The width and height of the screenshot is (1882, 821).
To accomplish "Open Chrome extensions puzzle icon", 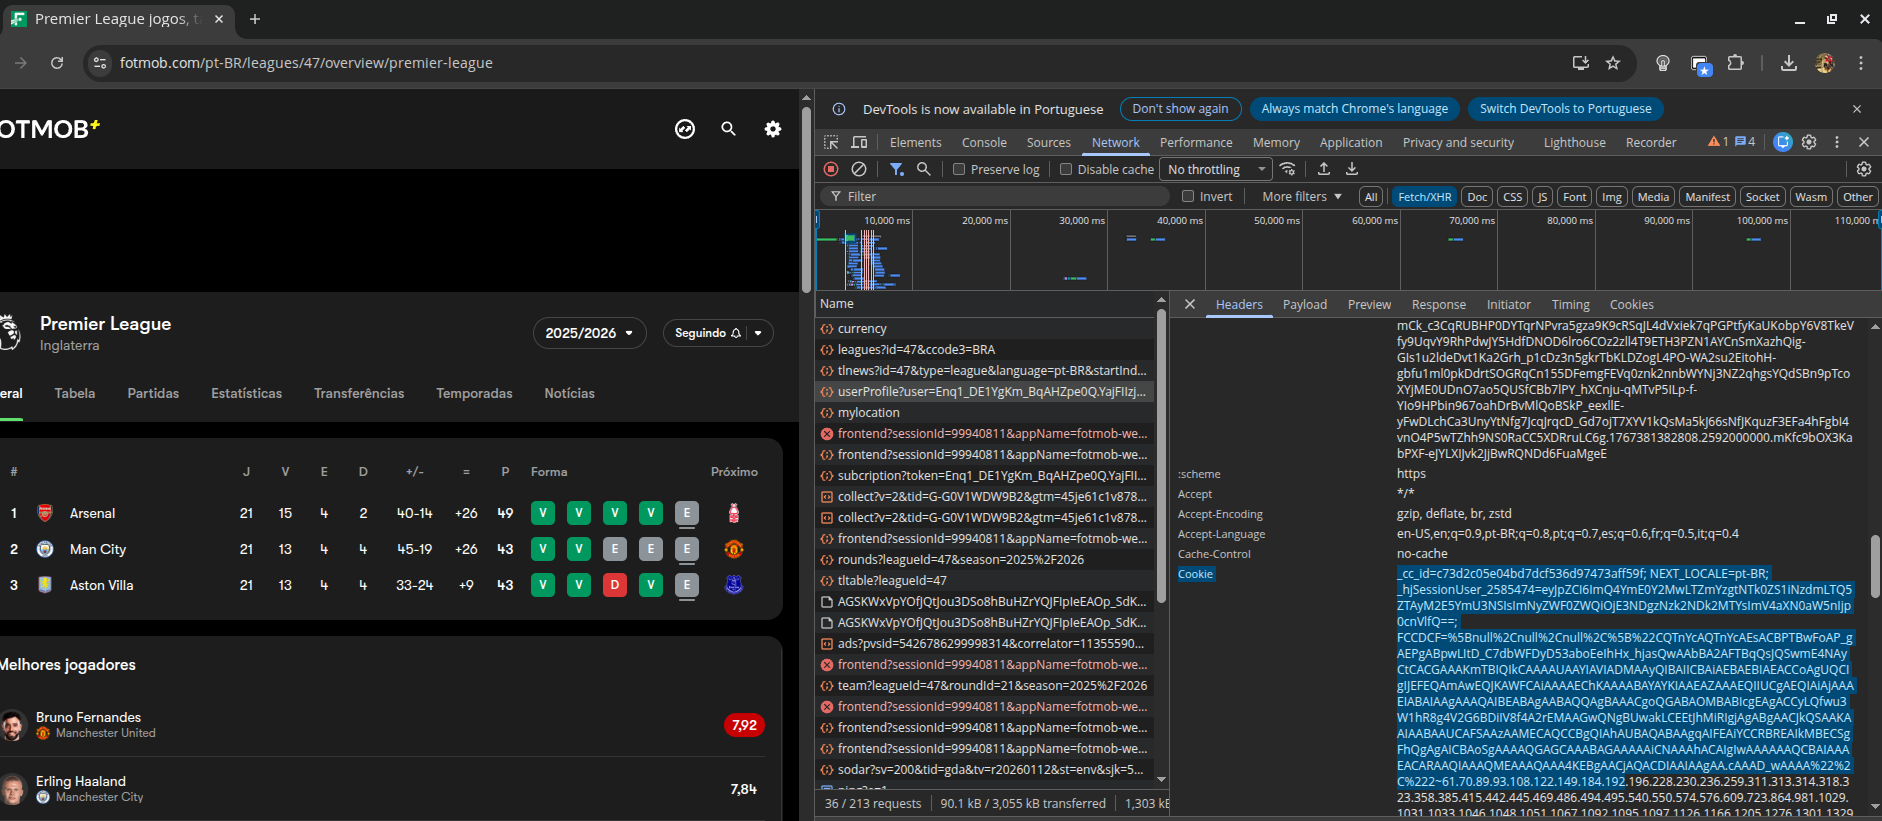I will coord(1736,63).
